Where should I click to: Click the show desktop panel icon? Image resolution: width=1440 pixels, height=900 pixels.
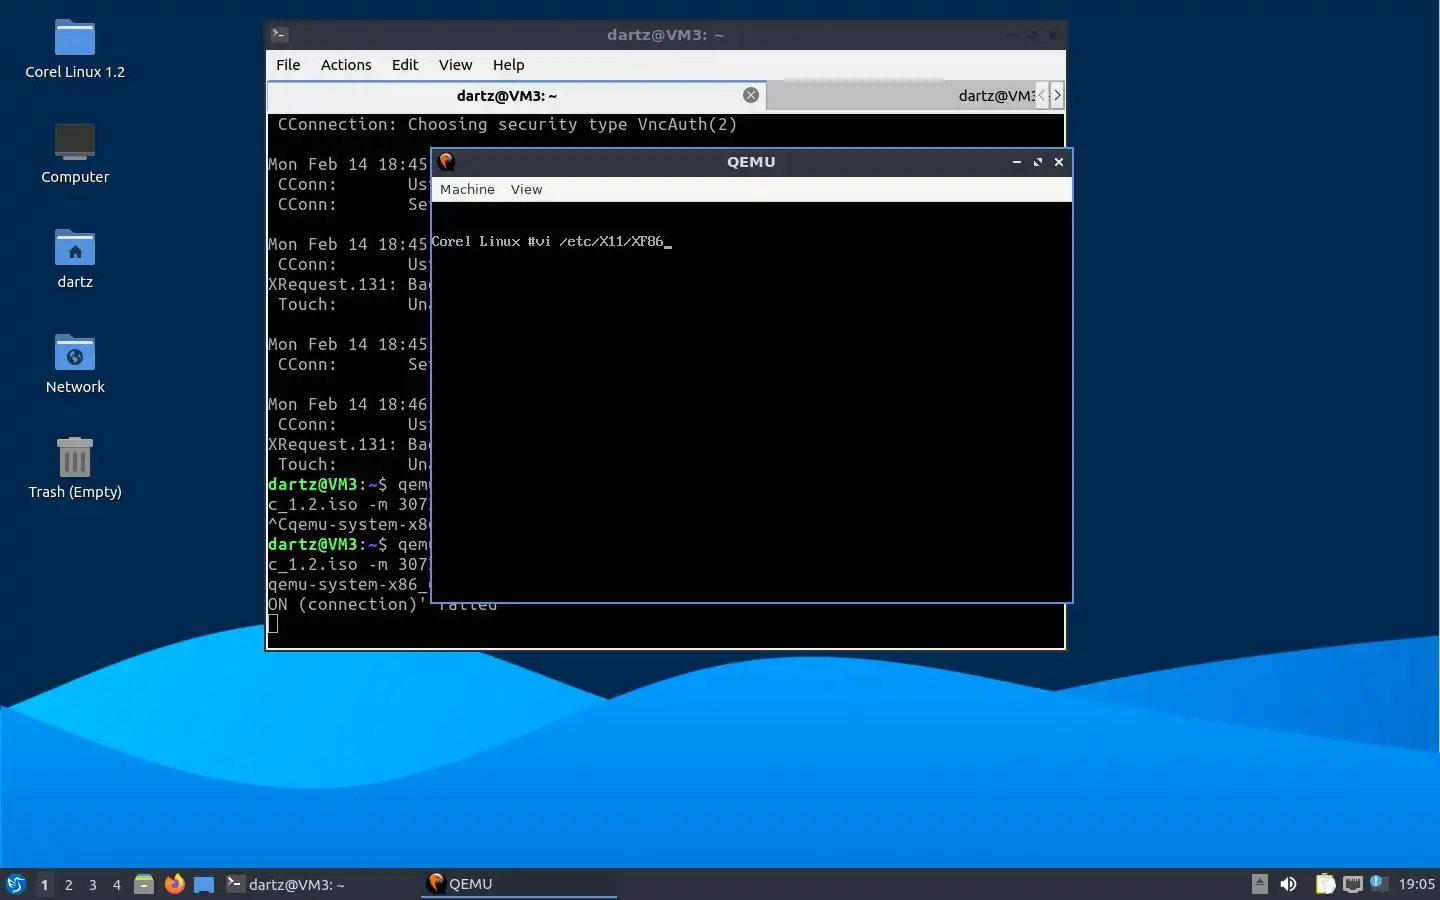pyautogui.click(x=204, y=884)
